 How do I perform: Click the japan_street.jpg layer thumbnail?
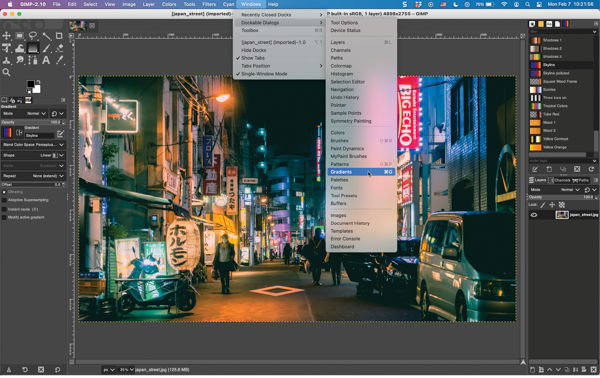tap(562, 215)
